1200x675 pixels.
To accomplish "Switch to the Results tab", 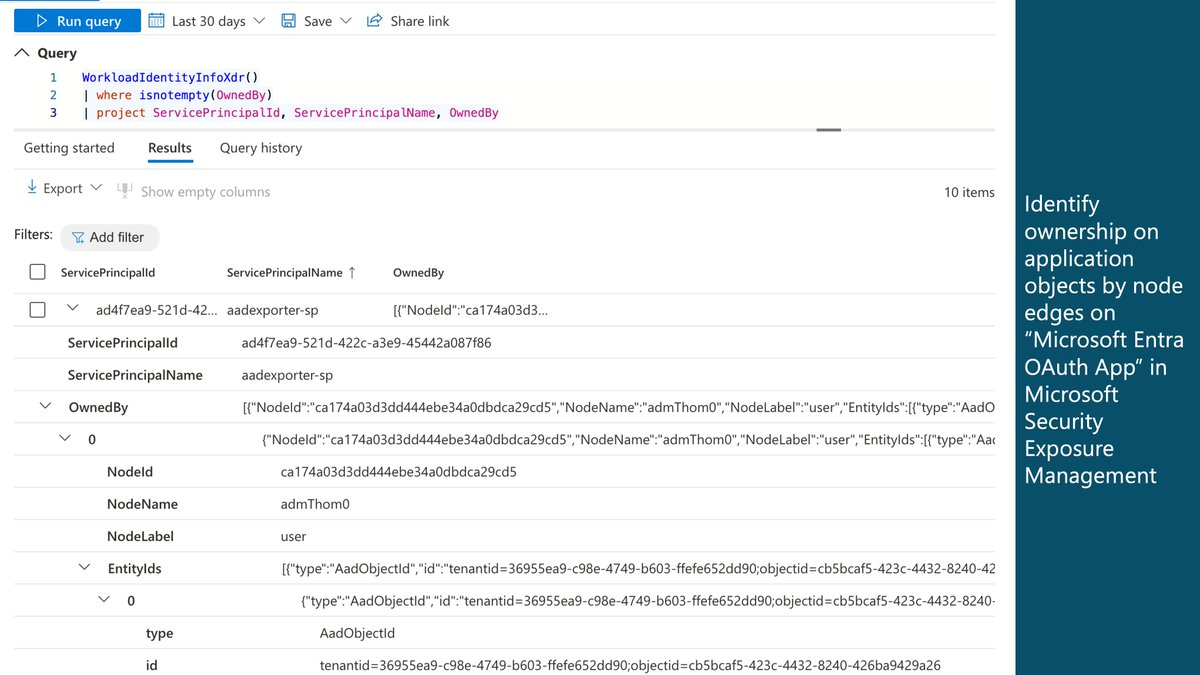I will pos(170,148).
